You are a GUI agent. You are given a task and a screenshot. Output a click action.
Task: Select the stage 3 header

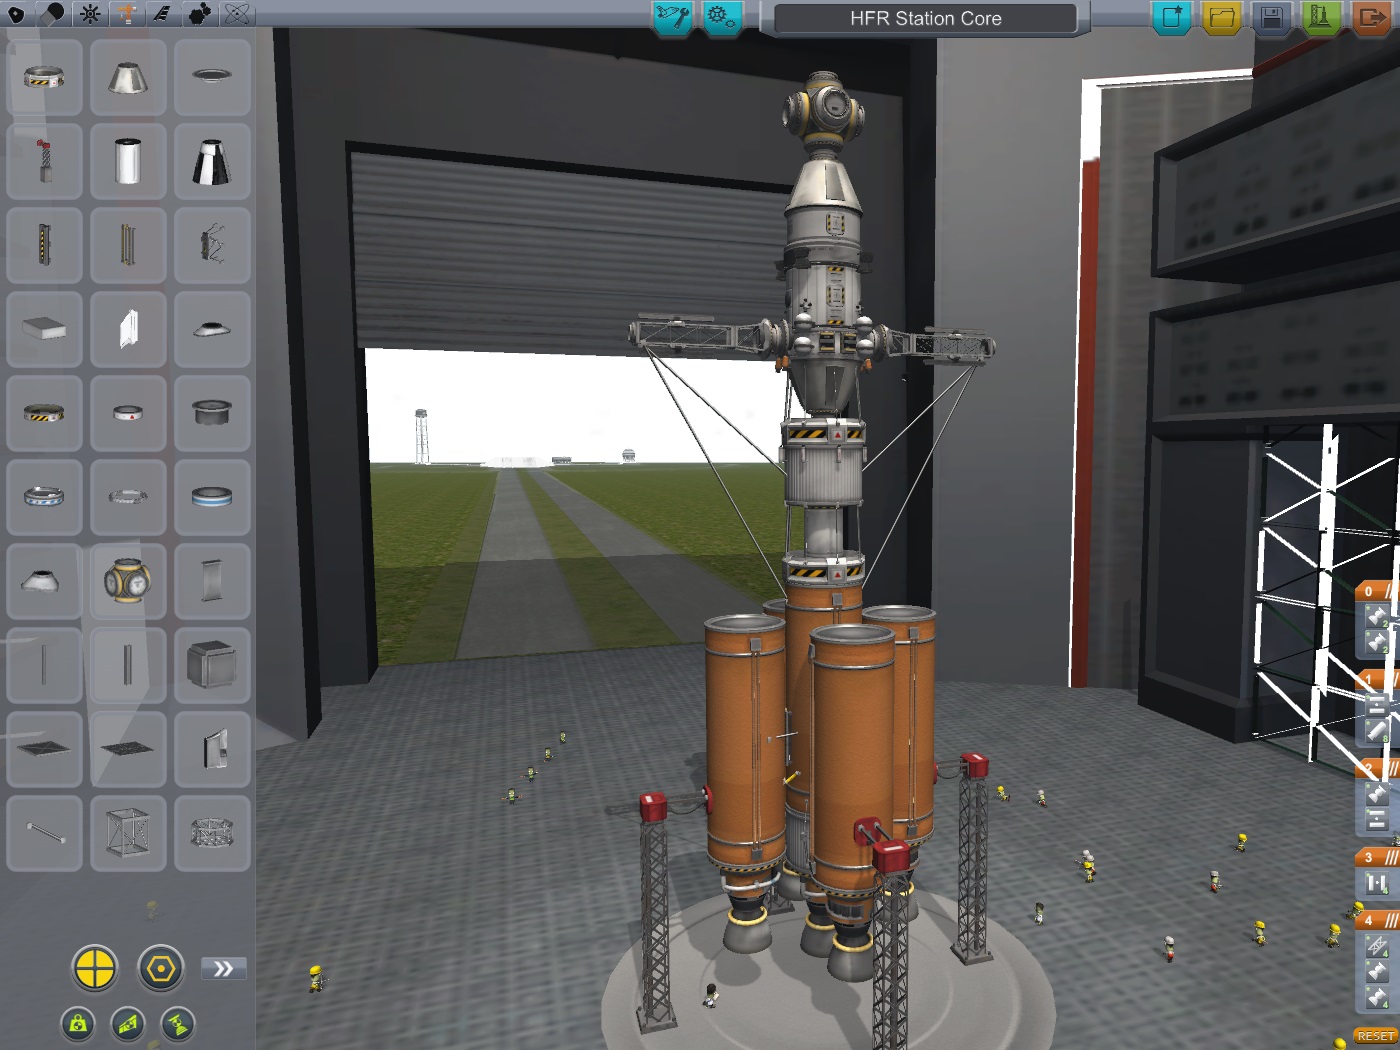1378,857
